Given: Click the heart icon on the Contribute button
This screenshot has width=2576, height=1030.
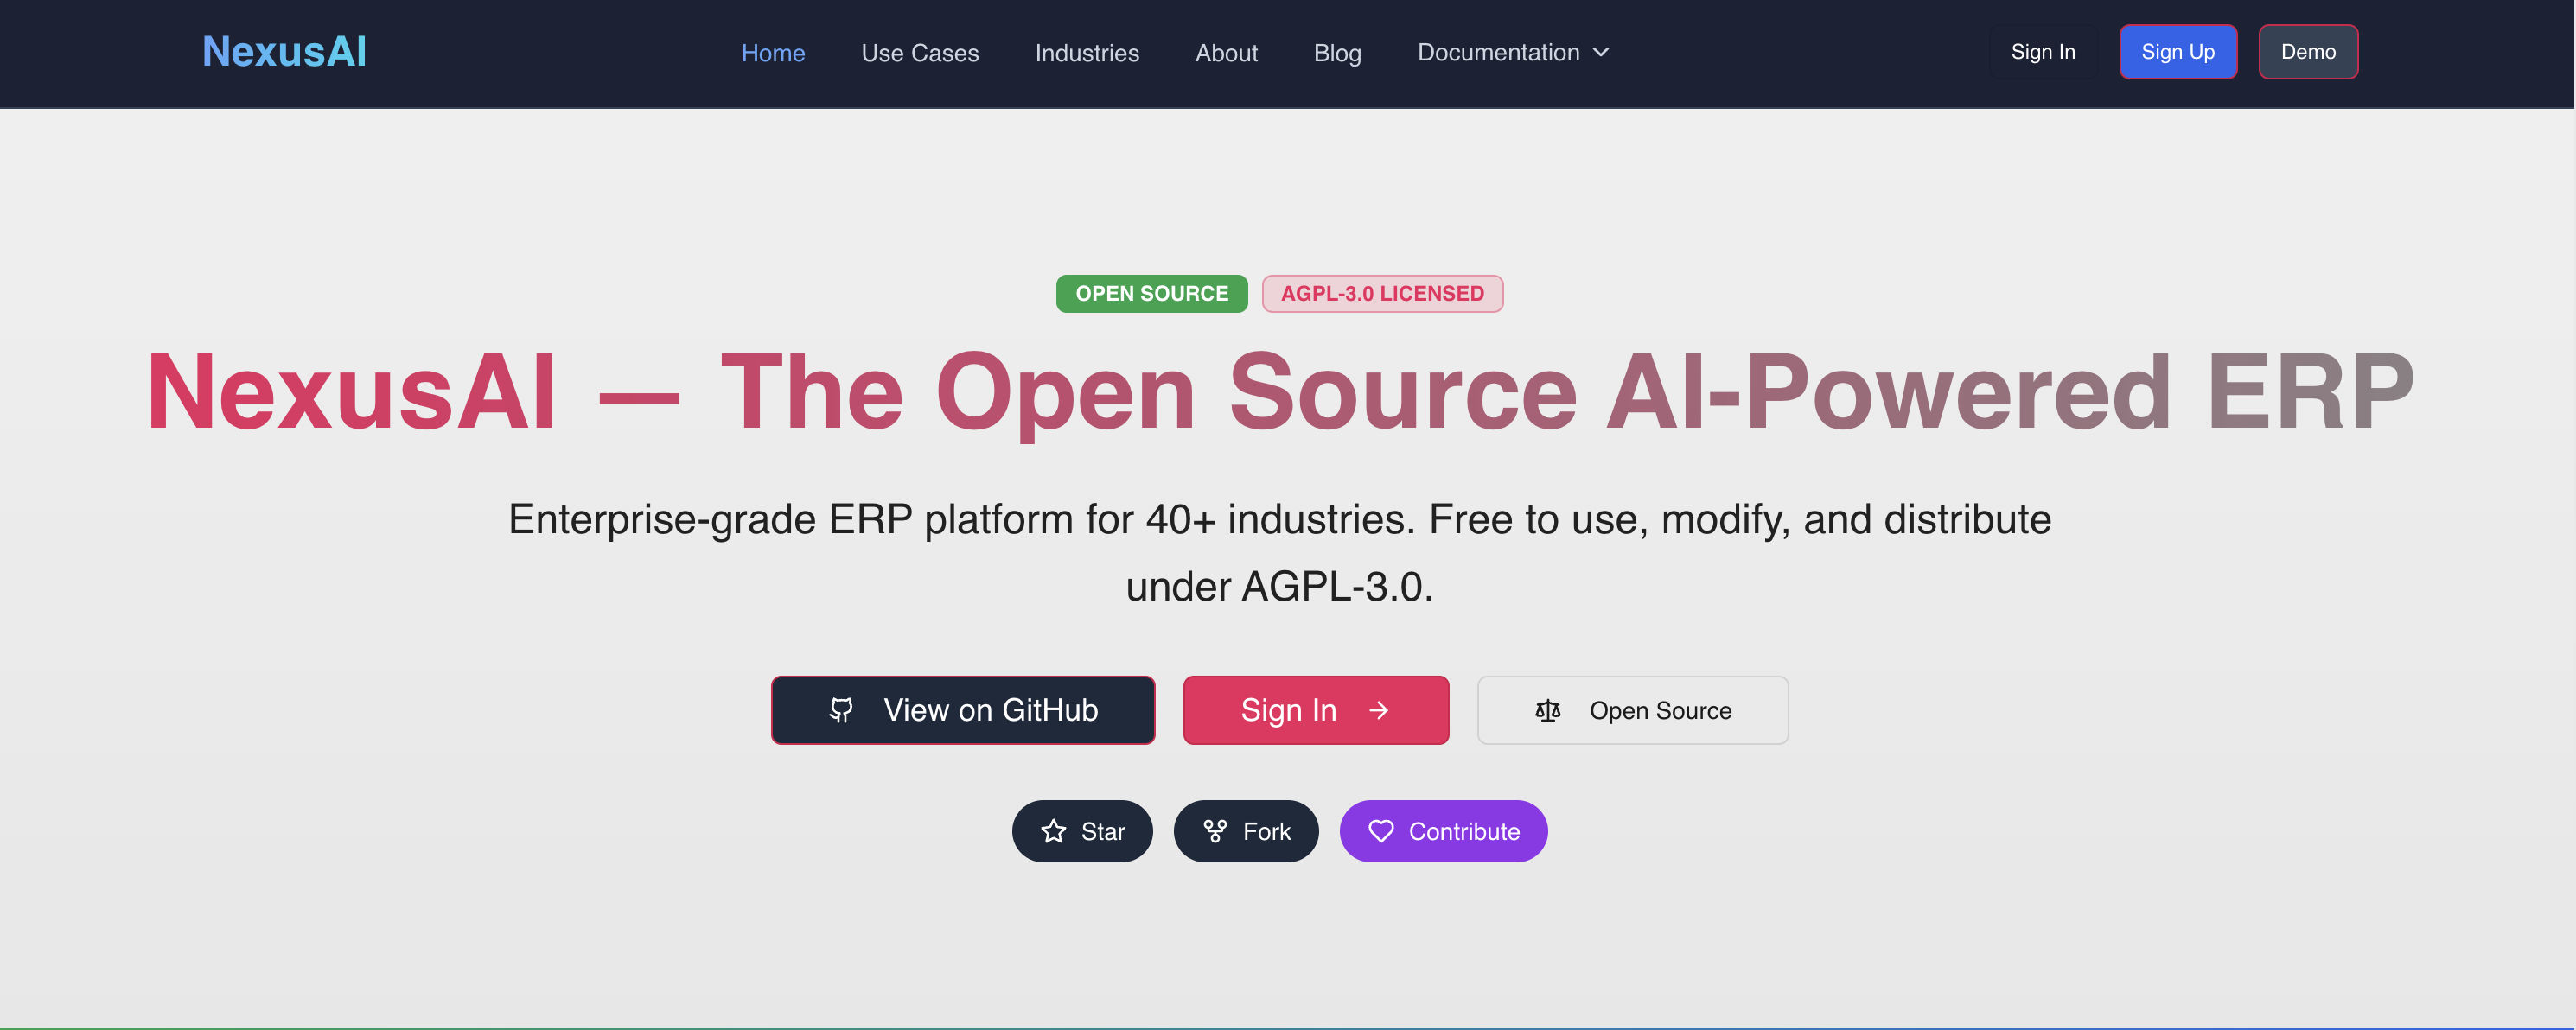Looking at the screenshot, I should tap(1381, 831).
